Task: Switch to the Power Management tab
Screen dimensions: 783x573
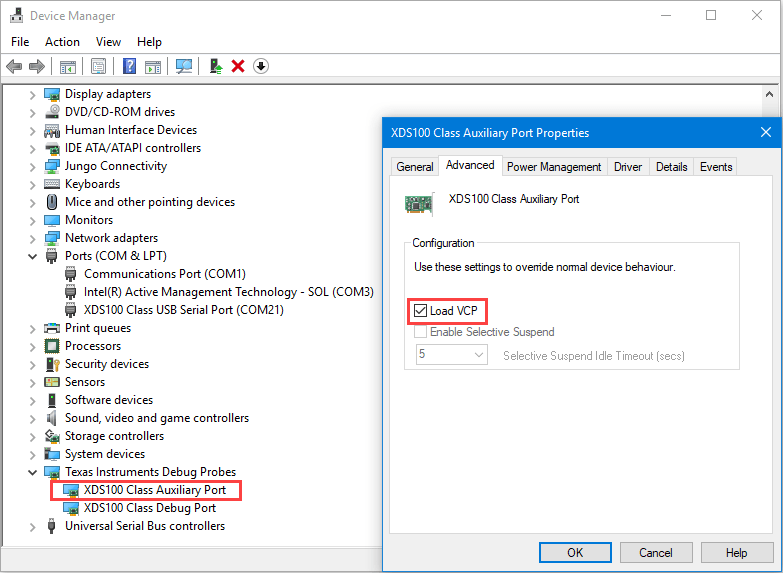Action: tap(554, 167)
